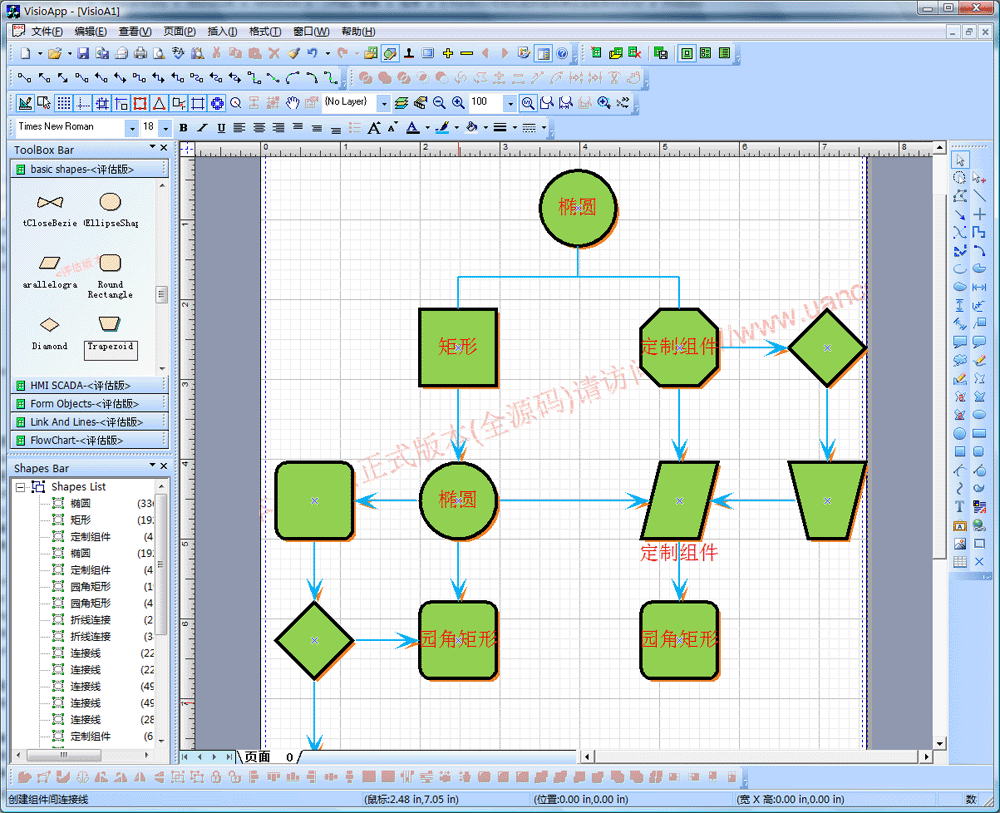Click the Save icon in the toolbar

[x=83, y=53]
